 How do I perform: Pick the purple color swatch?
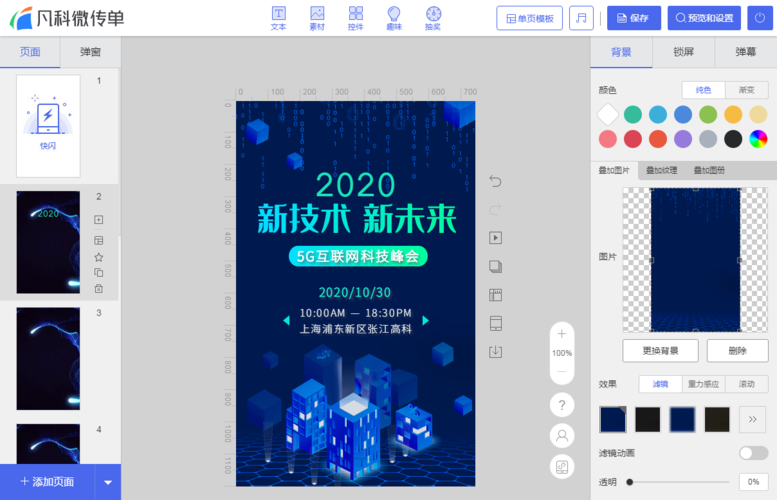683,139
